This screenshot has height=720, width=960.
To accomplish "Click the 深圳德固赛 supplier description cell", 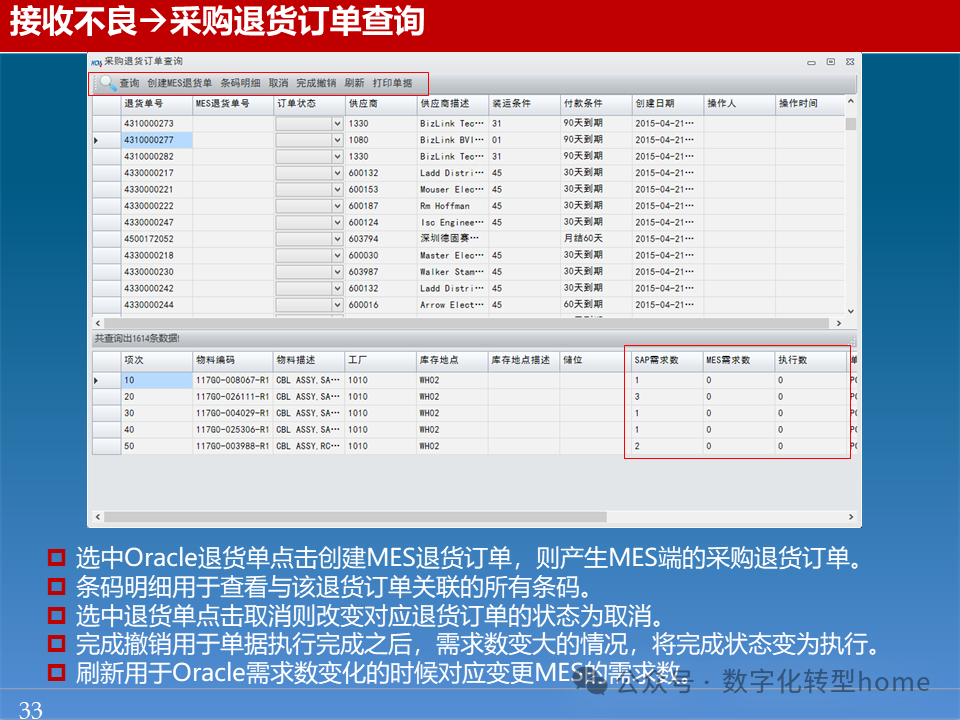I will pyautogui.click(x=452, y=239).
